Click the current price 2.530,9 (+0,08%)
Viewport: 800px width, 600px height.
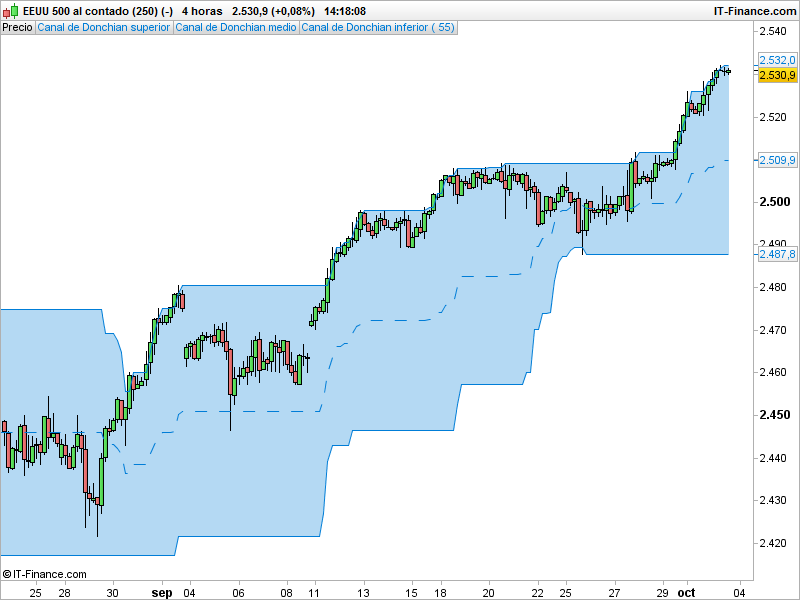pyautogui.click(x=273, y=11)
